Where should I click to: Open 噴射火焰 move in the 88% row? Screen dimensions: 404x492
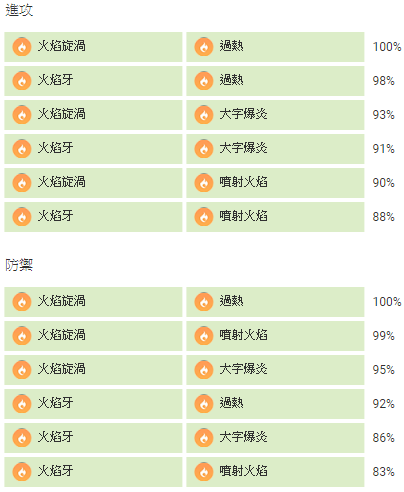tap(275, 217)
